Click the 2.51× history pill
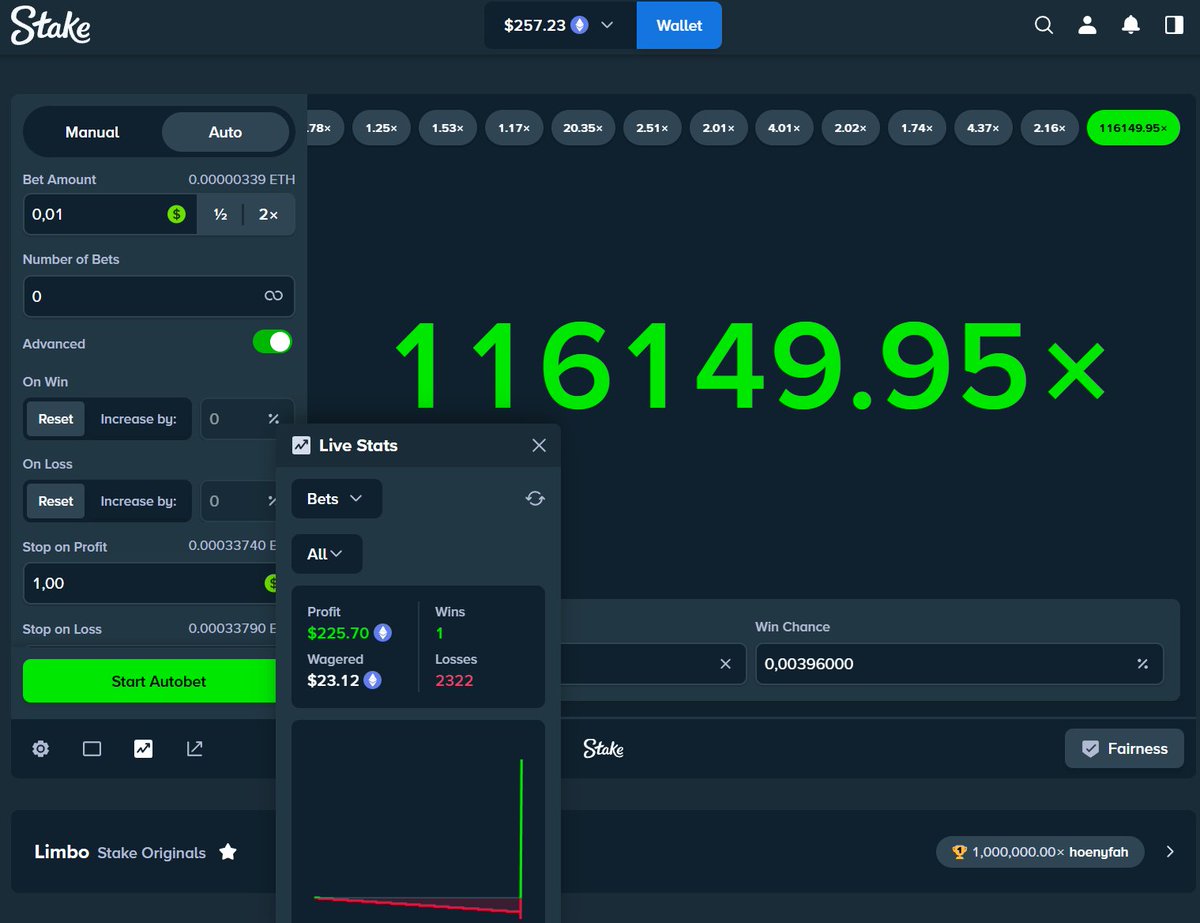The width and height of the screenshot is (1200, 923). 652,128
